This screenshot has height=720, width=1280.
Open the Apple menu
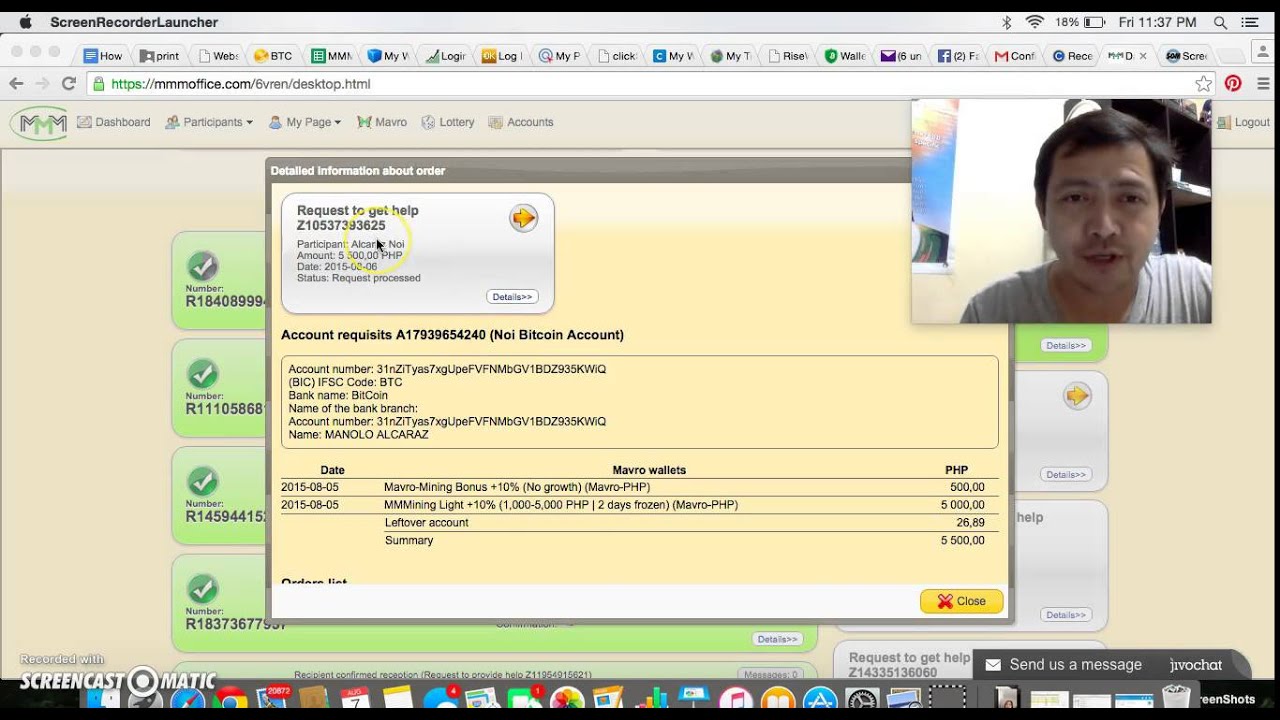tap(25, 22)
